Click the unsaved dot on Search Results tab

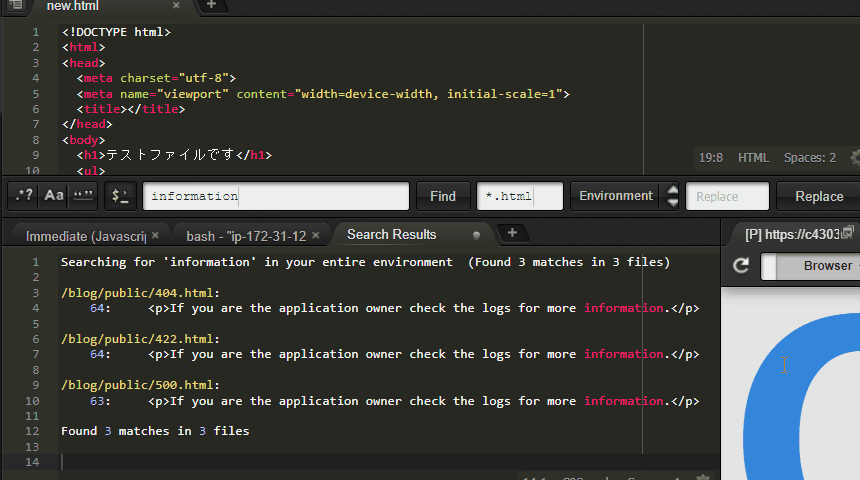point(476,235)
